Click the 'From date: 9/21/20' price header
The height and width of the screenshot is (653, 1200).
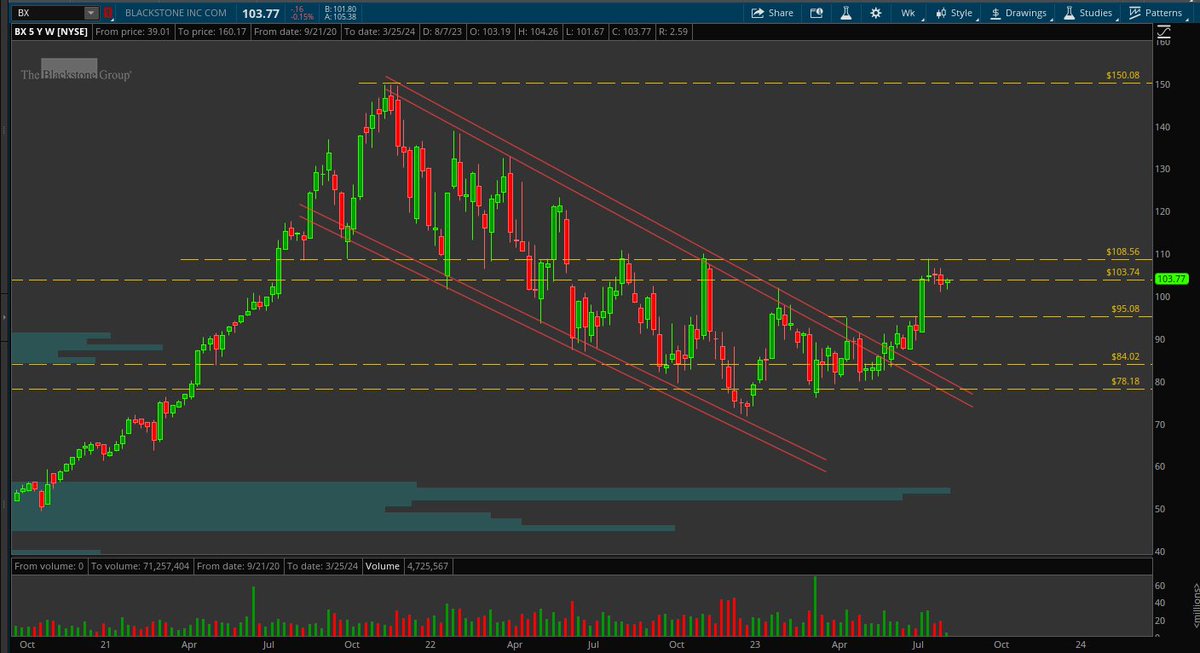coord(295,32)
